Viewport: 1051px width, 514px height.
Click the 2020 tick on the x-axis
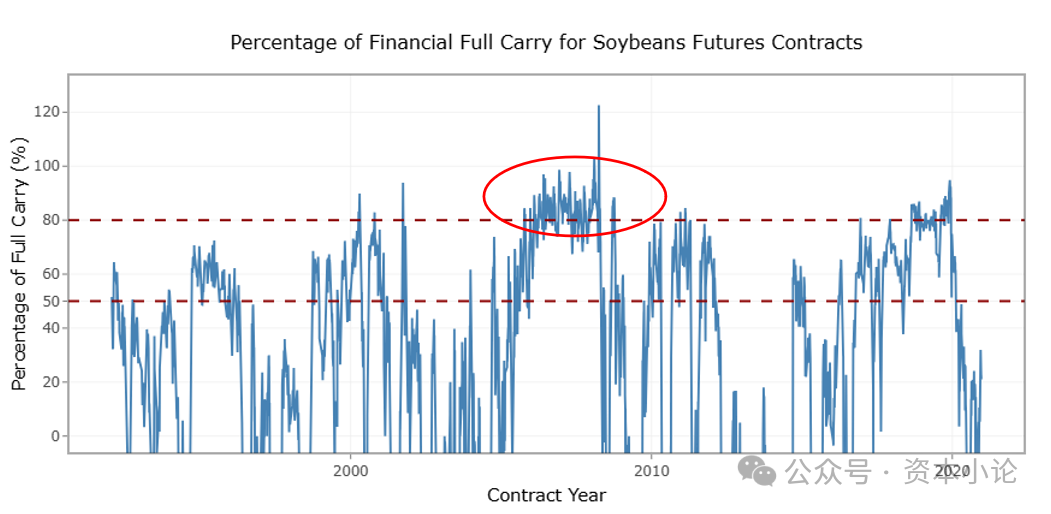(952, 470)
